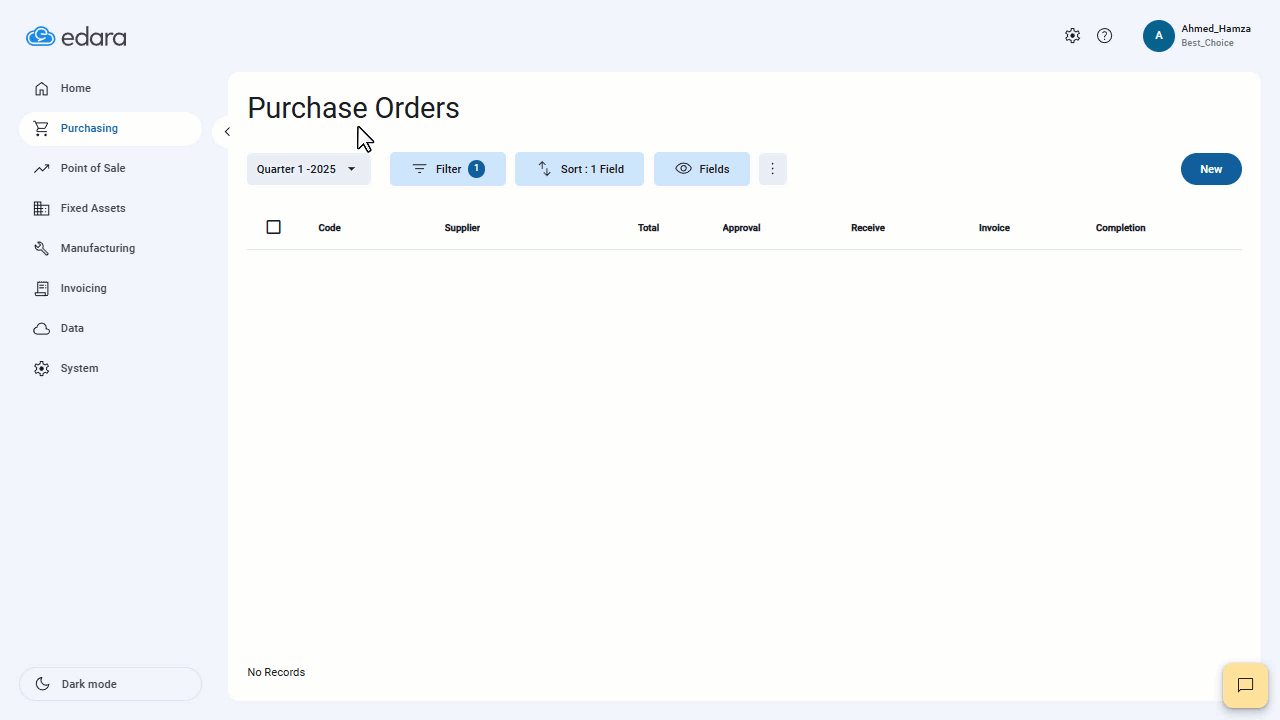Screen dimensions: 1280x720
Task: Toggle the select-all checkbox in table header
Action: click(274, 227)
